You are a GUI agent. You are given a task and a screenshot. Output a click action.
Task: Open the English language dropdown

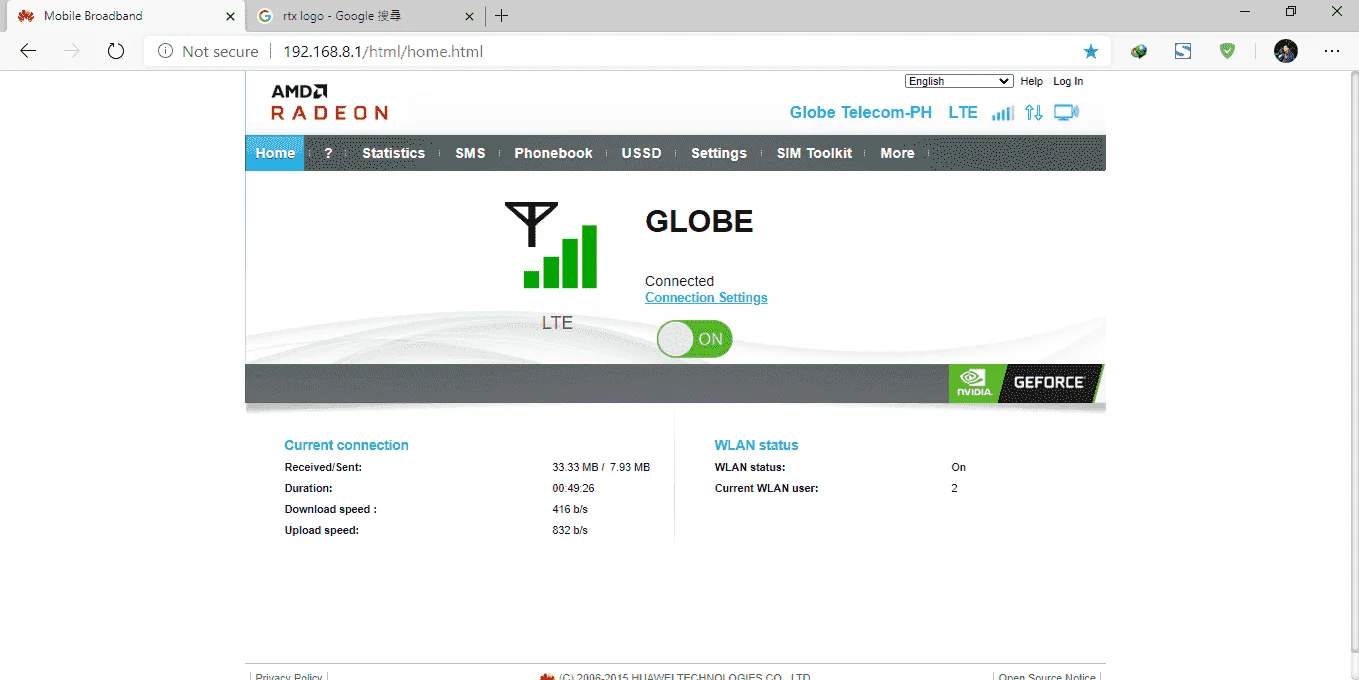click(x=959, y=81)
